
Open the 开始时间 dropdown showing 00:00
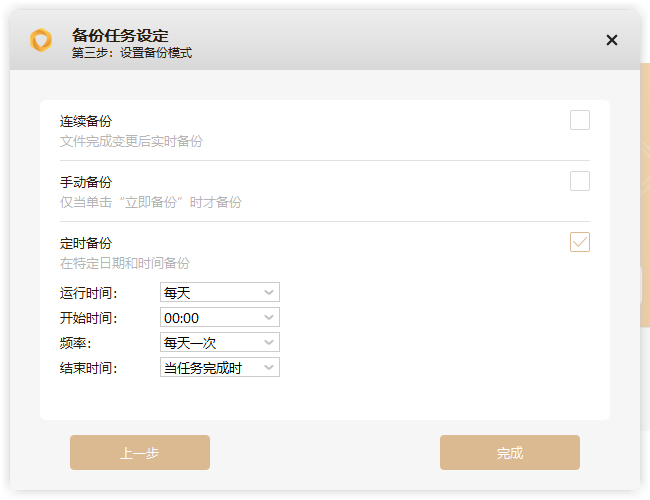click(x=220, y=317)
